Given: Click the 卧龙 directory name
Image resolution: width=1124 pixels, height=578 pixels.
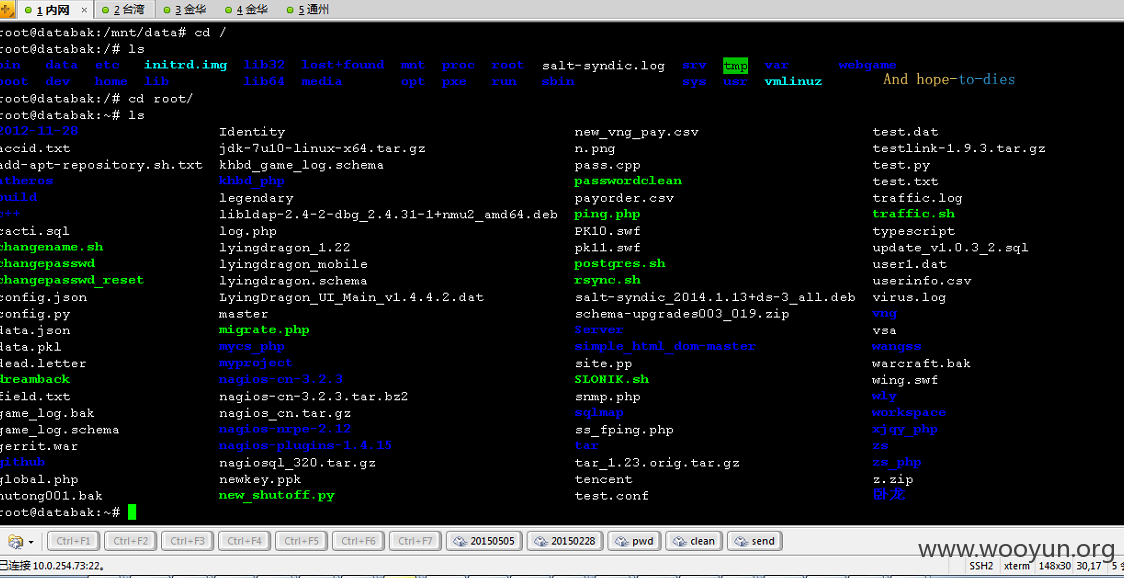Looking at the screenshot, I should click(889, 495).
